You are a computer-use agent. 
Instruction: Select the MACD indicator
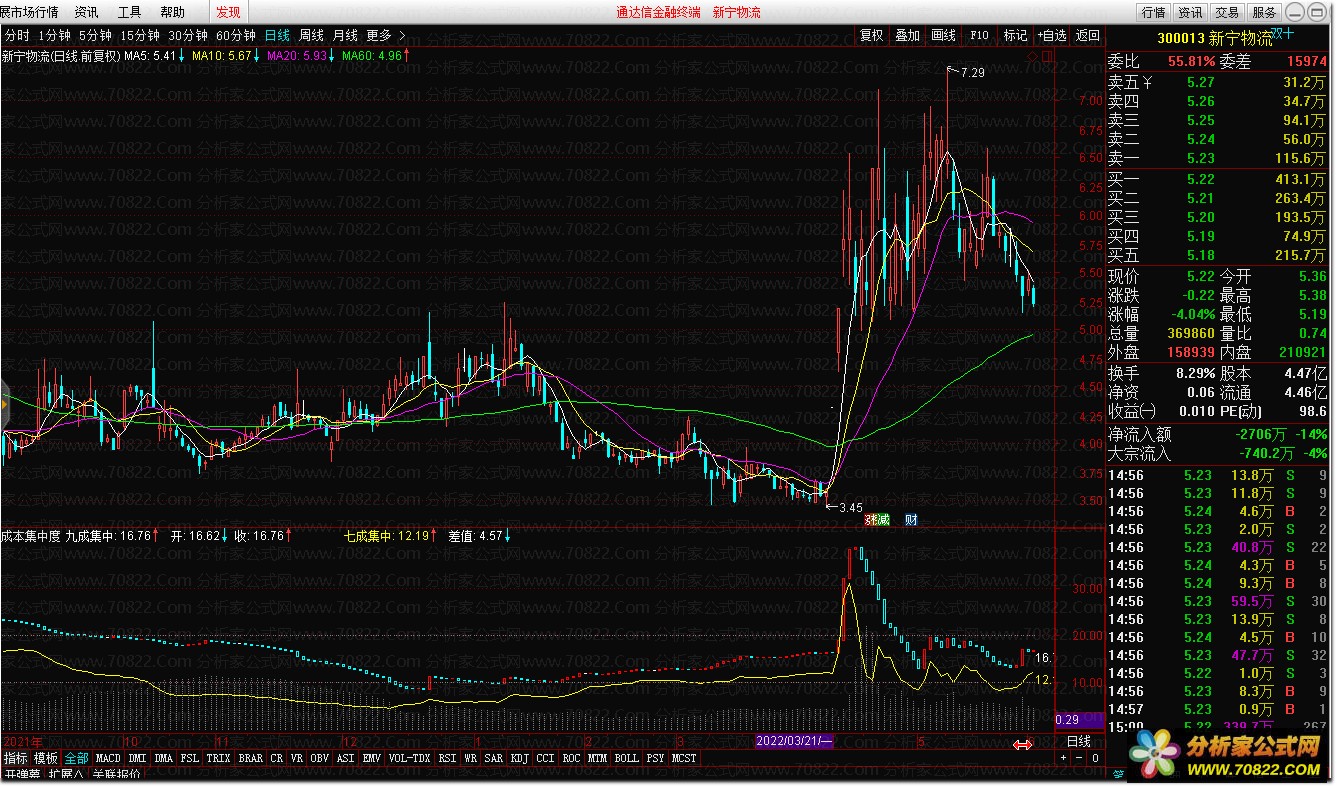tap(108, 759)
